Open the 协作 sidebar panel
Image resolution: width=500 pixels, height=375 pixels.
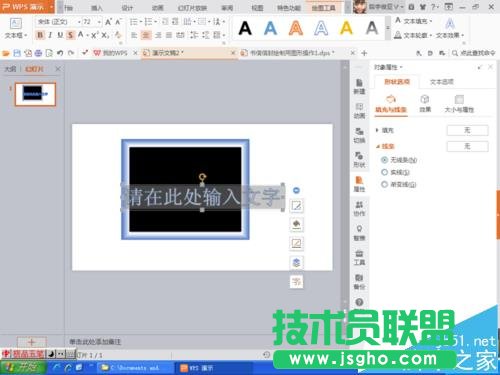(x=359, y=209)
